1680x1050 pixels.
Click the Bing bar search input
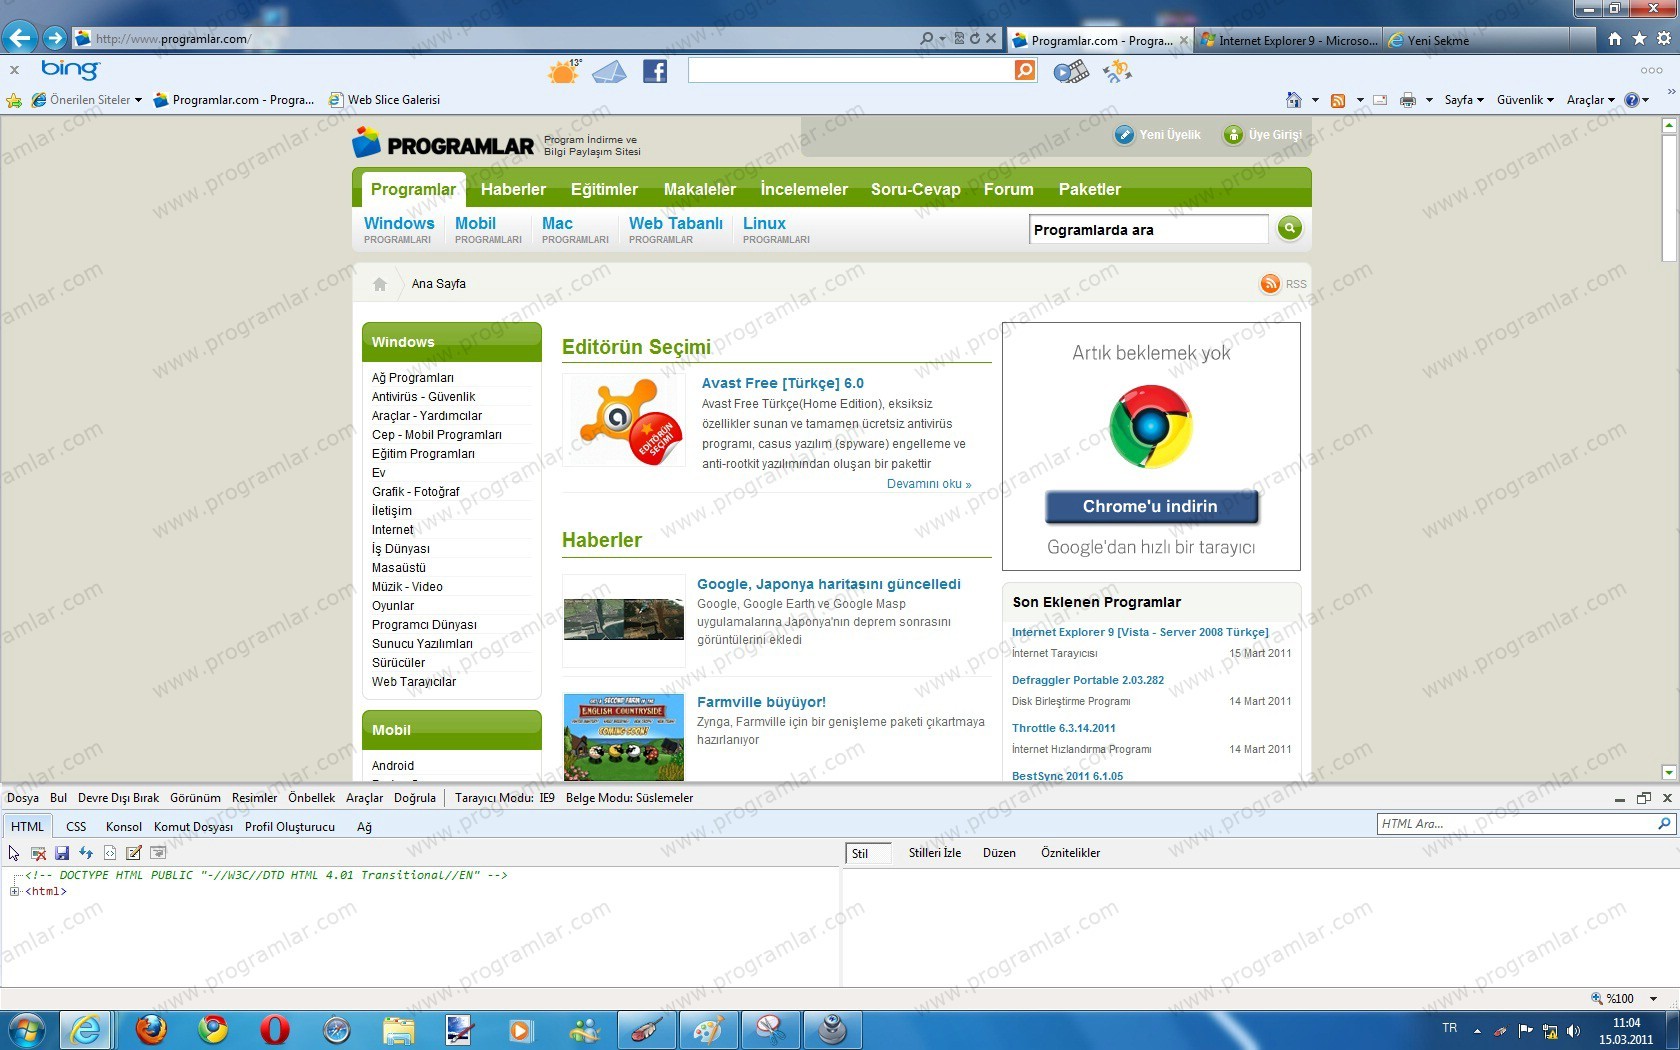click(x=850, y=70)
